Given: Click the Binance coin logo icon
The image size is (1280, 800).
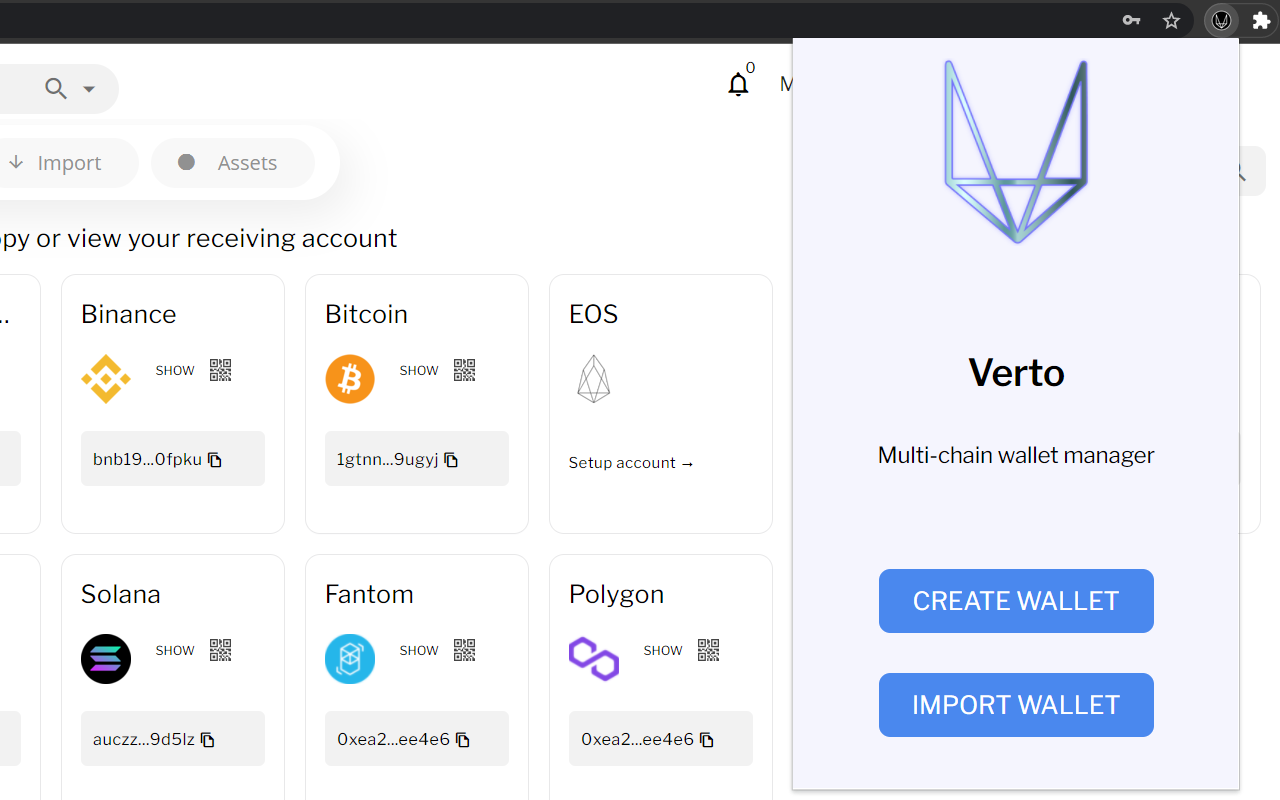Looking at the screenshot, I should pos(106,379).
